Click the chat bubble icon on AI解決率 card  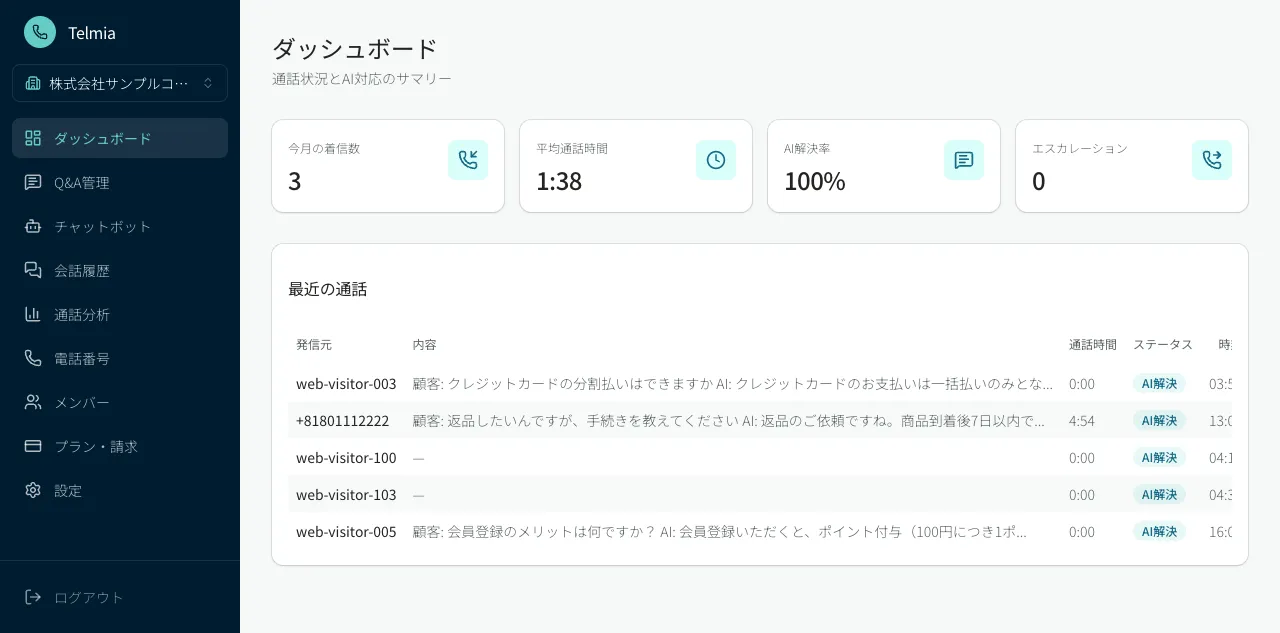click(x=964, y=159)
